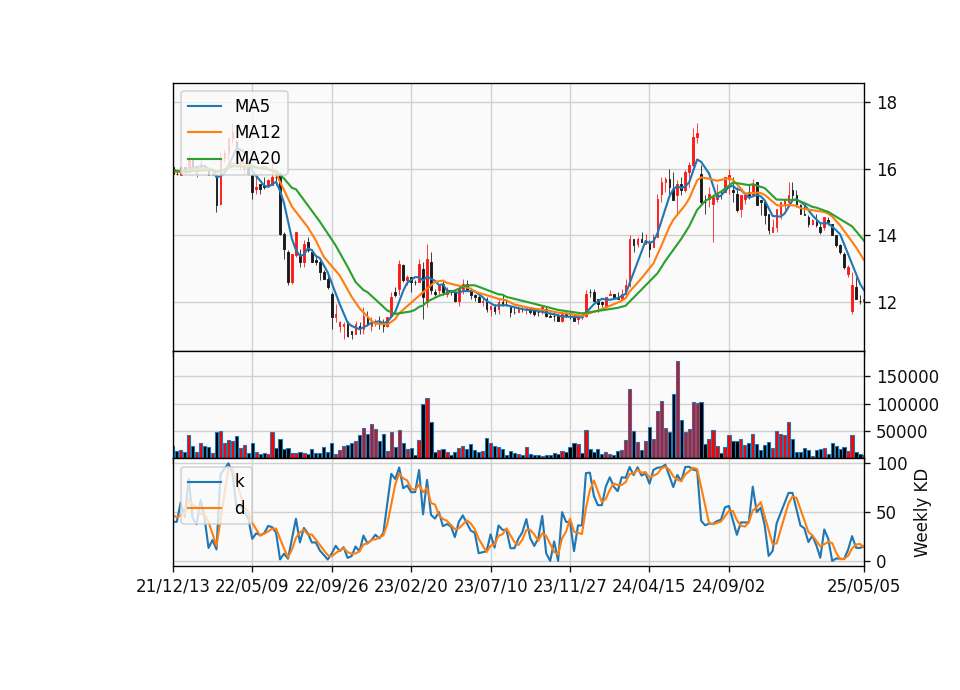Click the d legend label
Viewport: 960px width, 690px height.
[240, 508]
